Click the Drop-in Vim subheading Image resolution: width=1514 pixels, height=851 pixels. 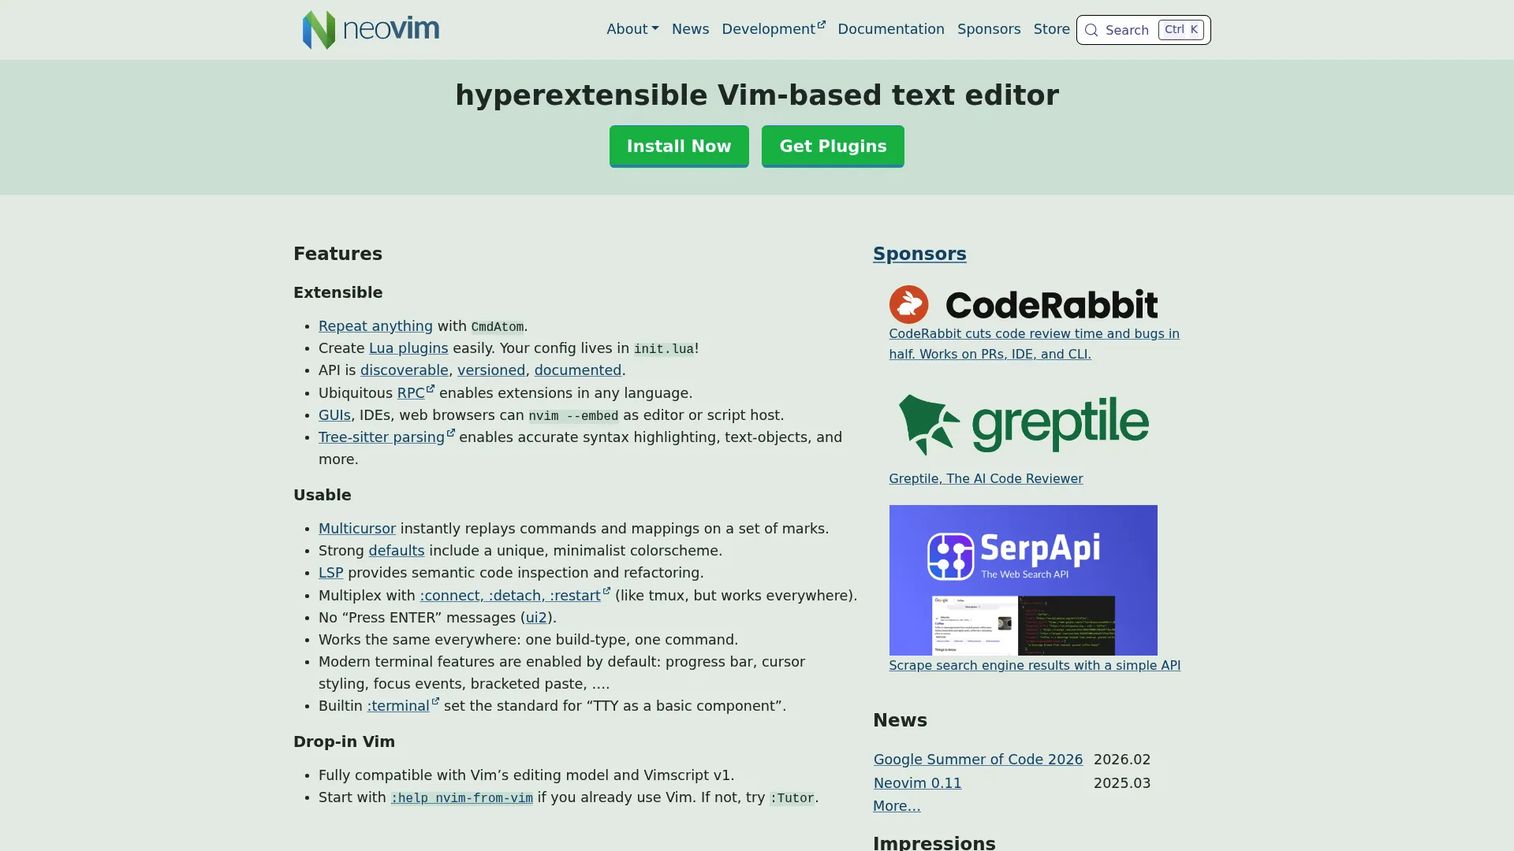(344, 742)
